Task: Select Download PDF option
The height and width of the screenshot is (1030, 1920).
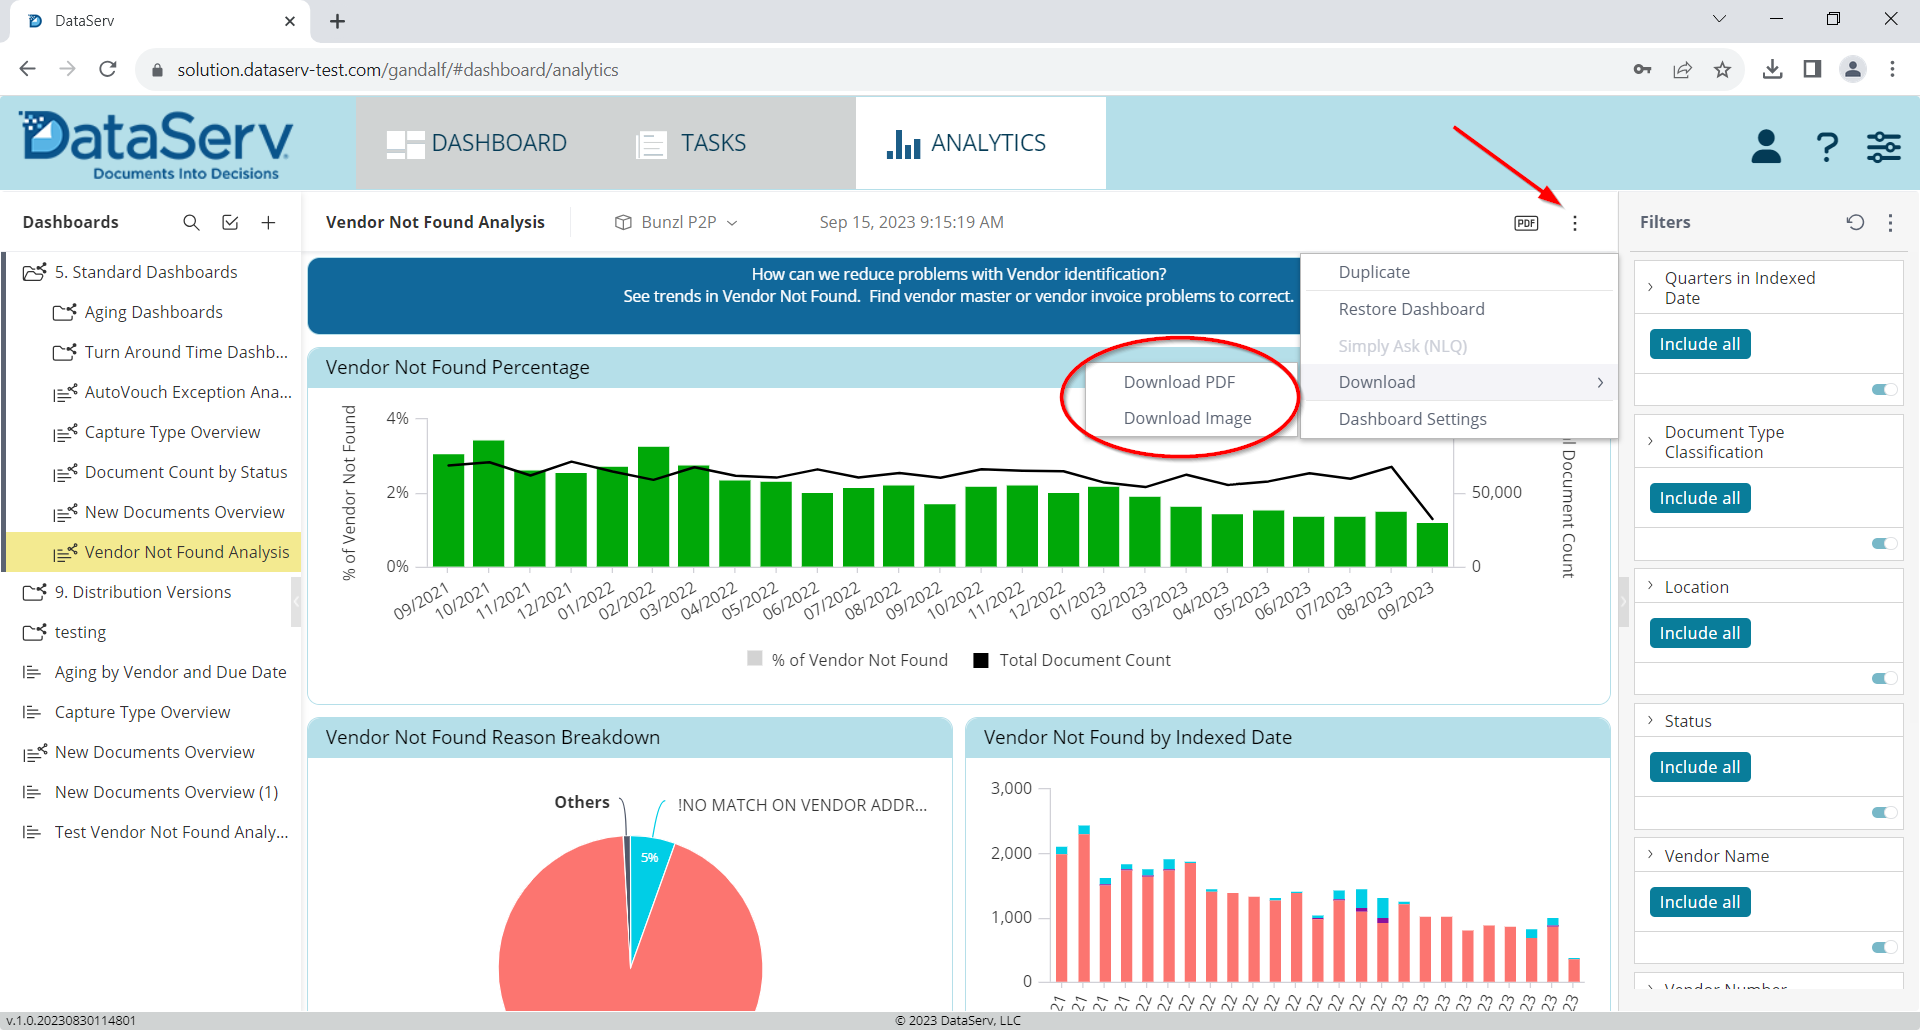Action: (1180, 382)
